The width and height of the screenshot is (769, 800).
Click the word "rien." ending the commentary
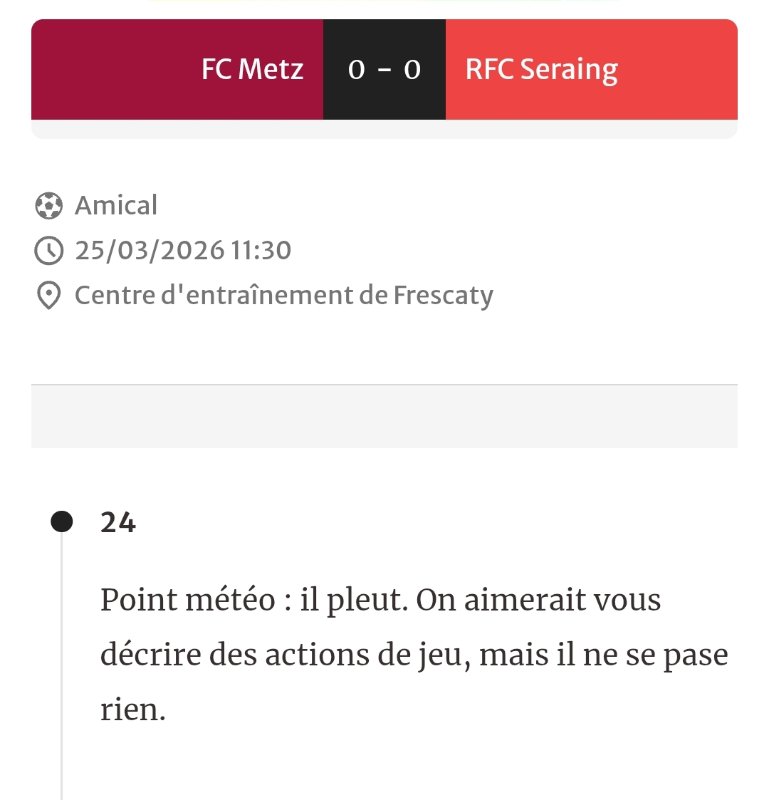pos(132,711)
